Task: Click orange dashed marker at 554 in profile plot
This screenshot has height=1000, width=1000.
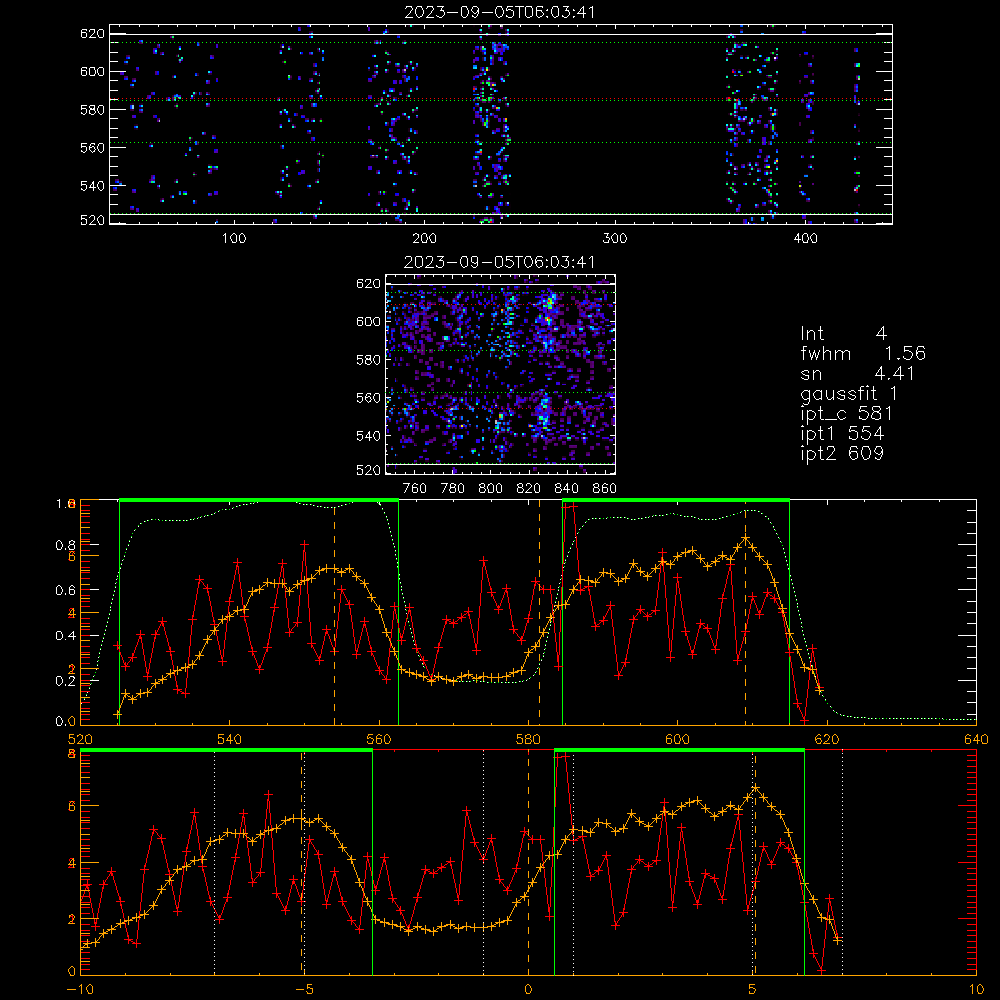Action: point(334,612)
